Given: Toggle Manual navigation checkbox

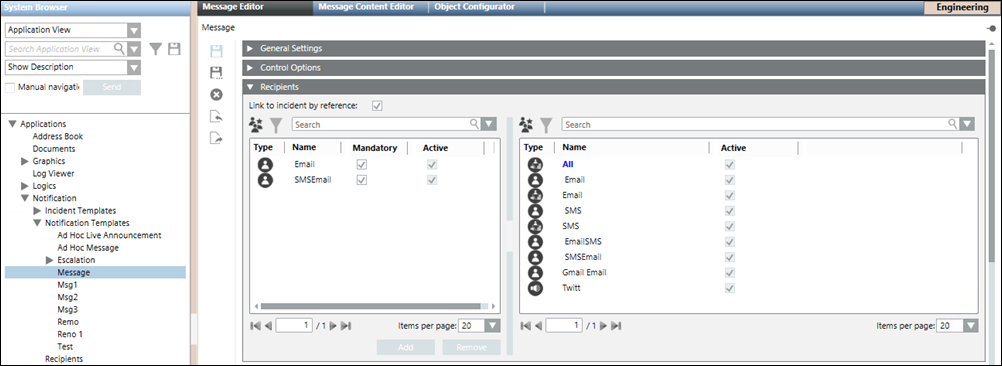Looking at the screenshot, I should click(x=10, y=88).
